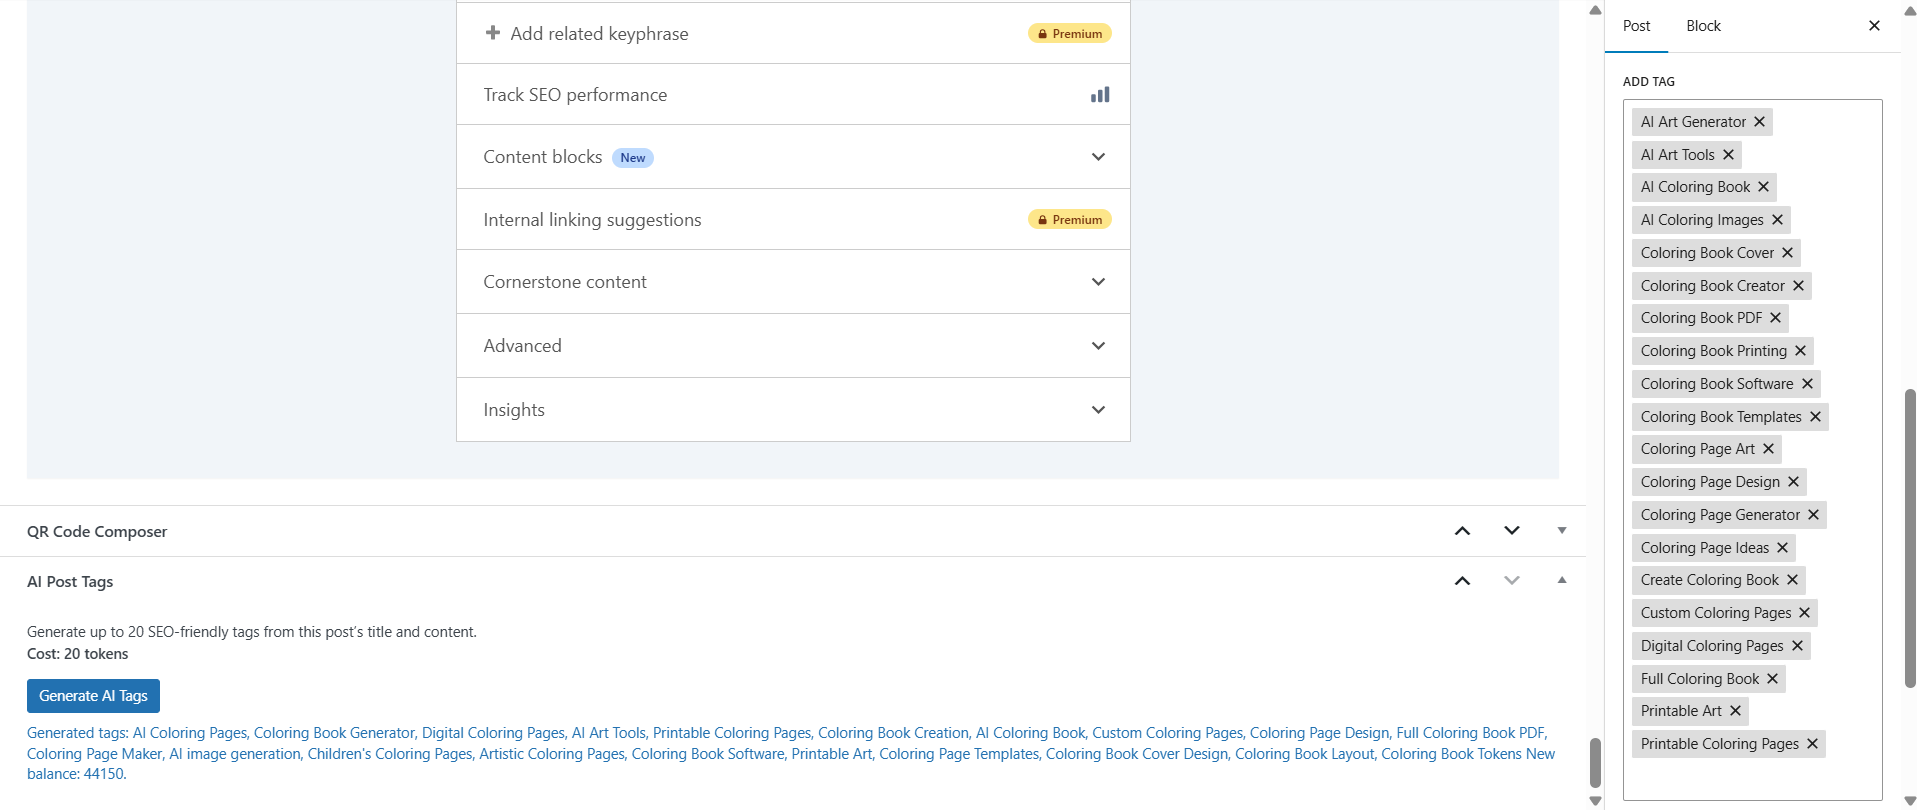Screen dimensions: 1917x810
Task: Switch to the Block tab
Action: coord(1703,26)
